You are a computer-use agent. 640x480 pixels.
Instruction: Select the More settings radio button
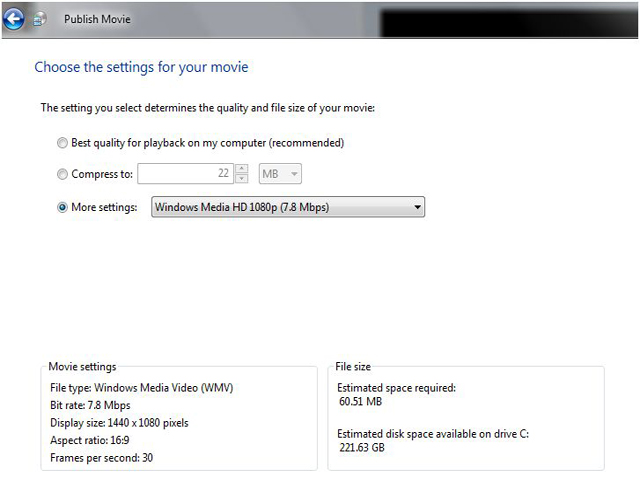[62, 207]
